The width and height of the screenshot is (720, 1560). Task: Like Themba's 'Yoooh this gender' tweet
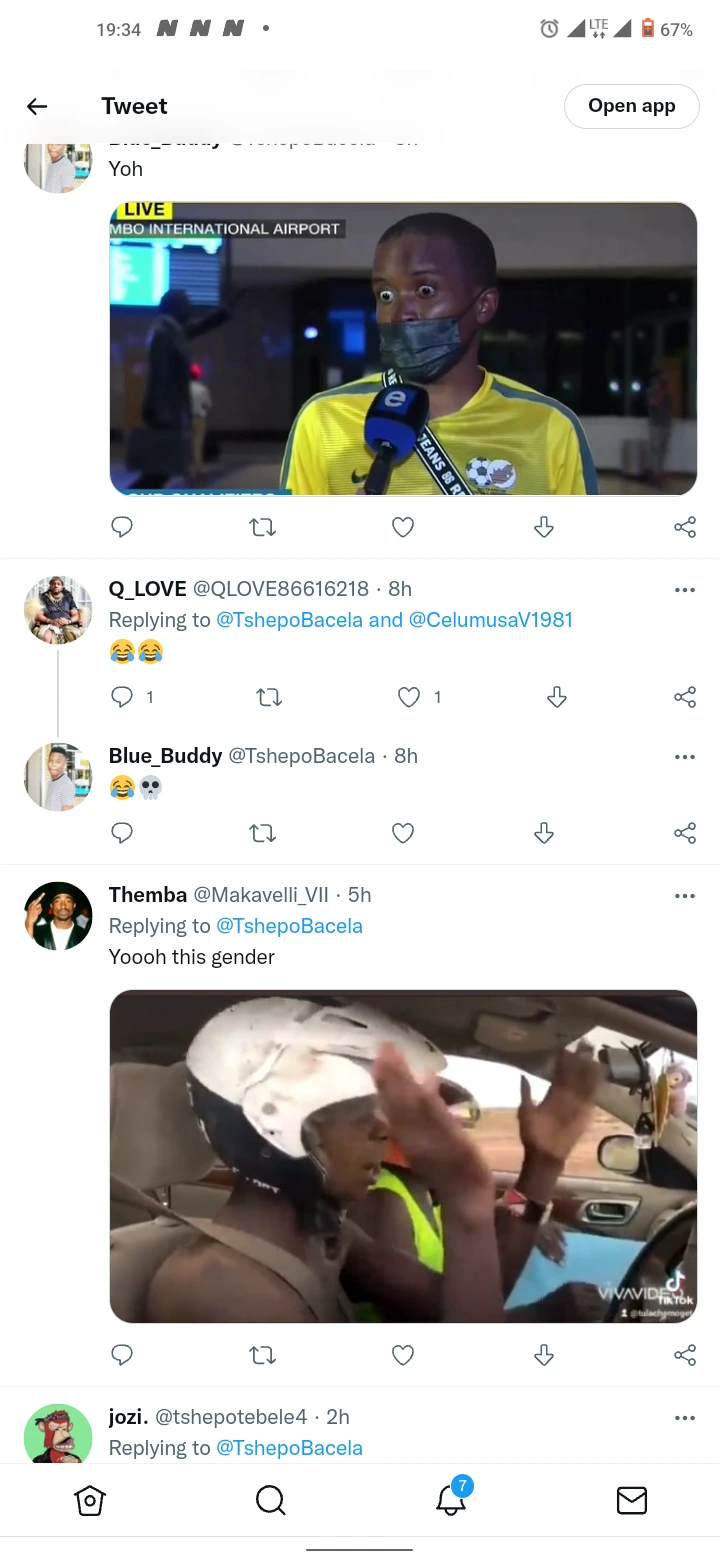(403, 1355)
